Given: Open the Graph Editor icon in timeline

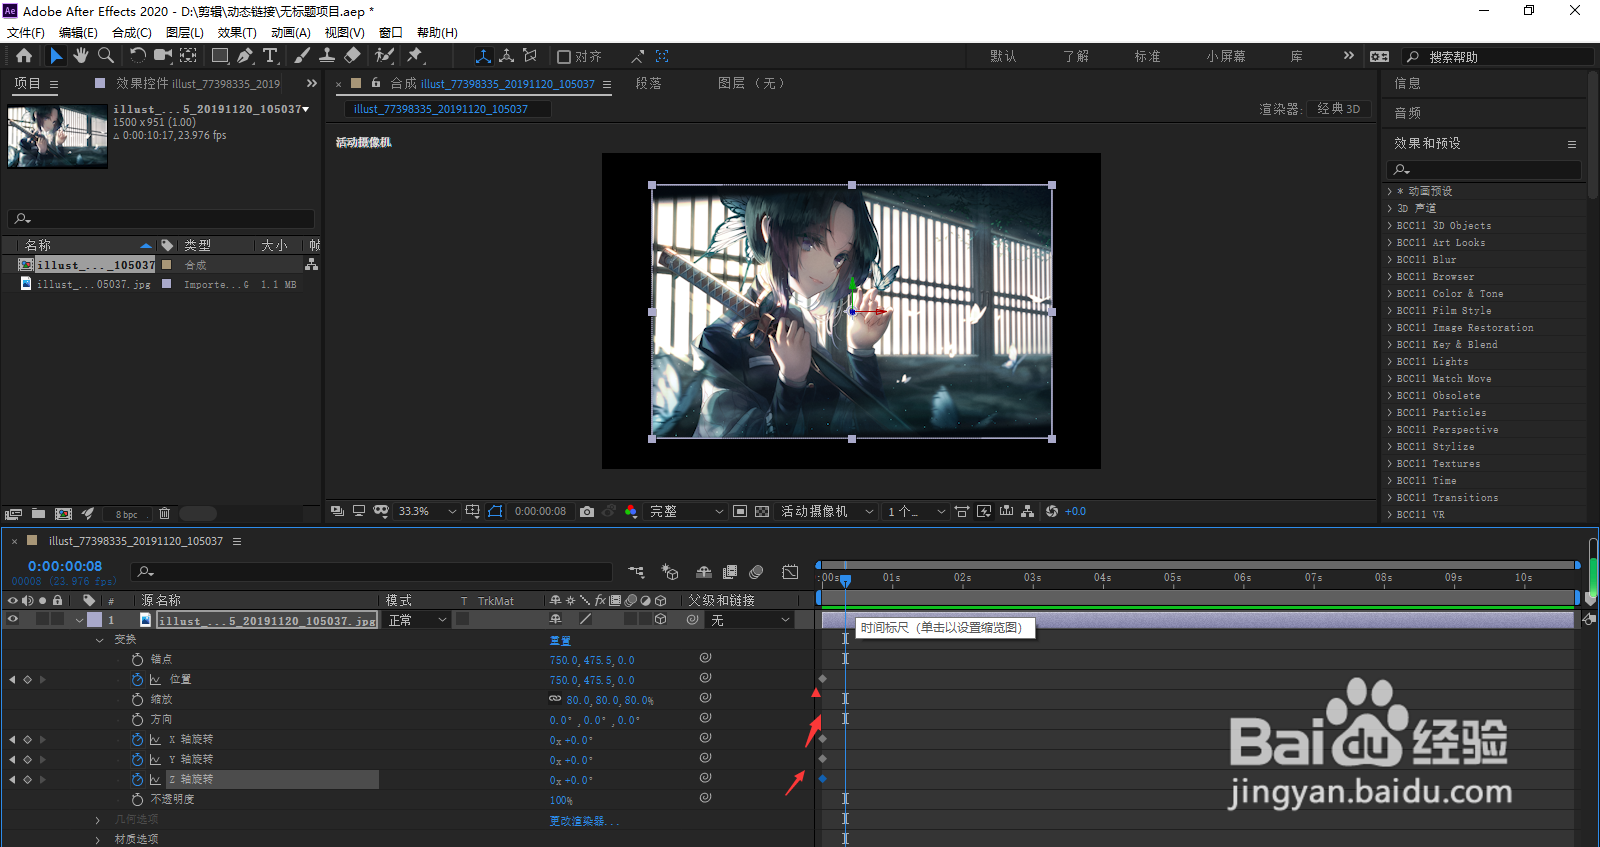Looking at the screenshot, I should [x=790, y=572].
